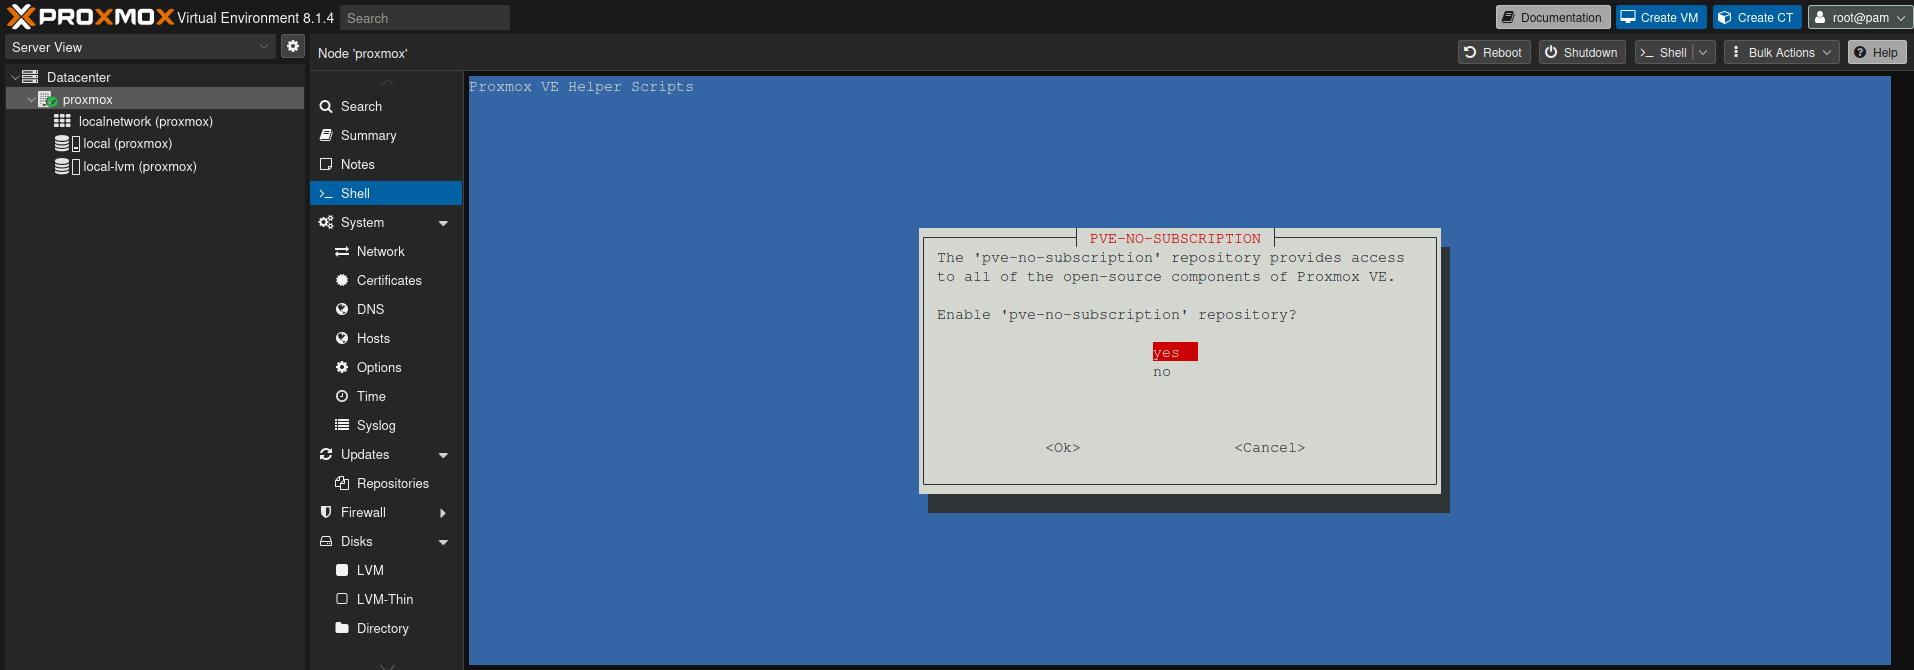Open the Bulk Actions dropdown

1781,53
